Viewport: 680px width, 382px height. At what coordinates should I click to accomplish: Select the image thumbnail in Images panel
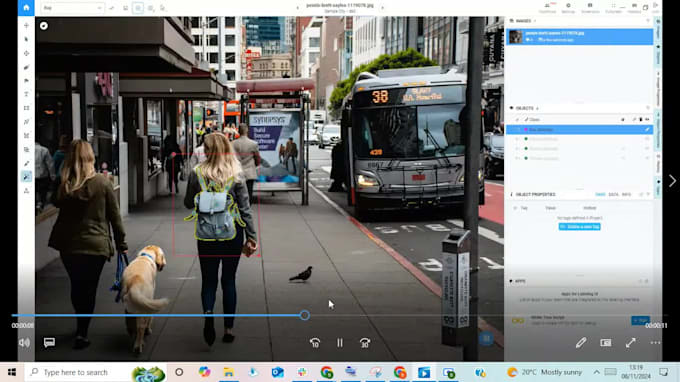516,36
